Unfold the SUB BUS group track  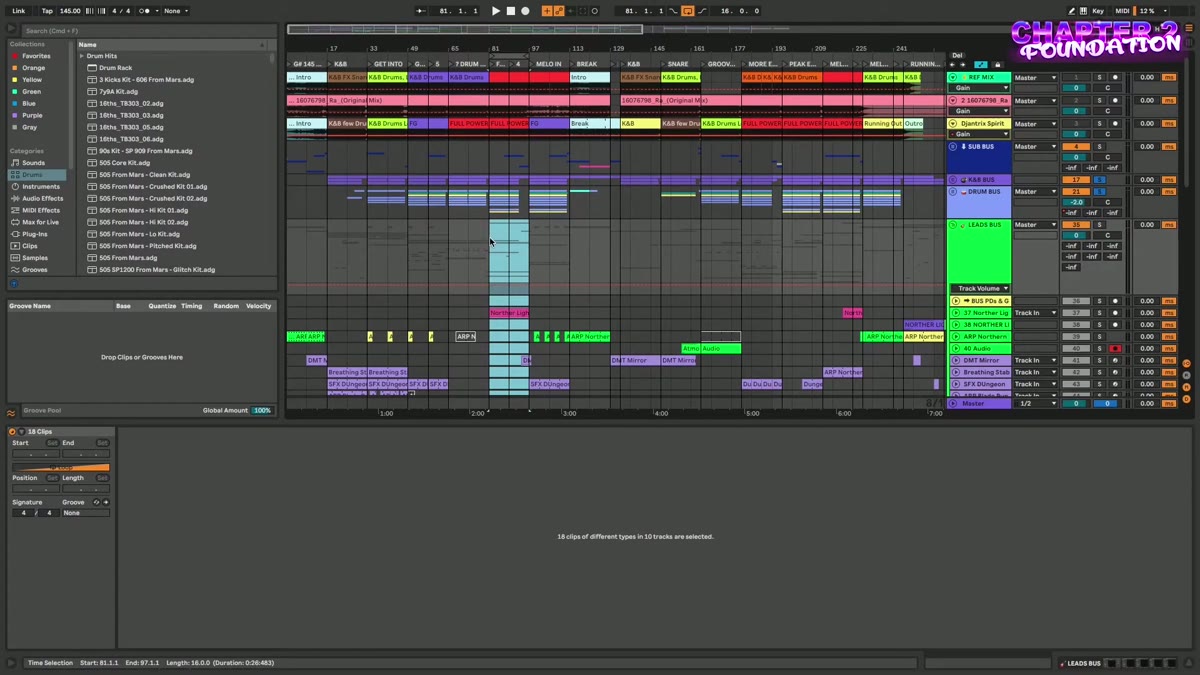[x=953, y=147]
